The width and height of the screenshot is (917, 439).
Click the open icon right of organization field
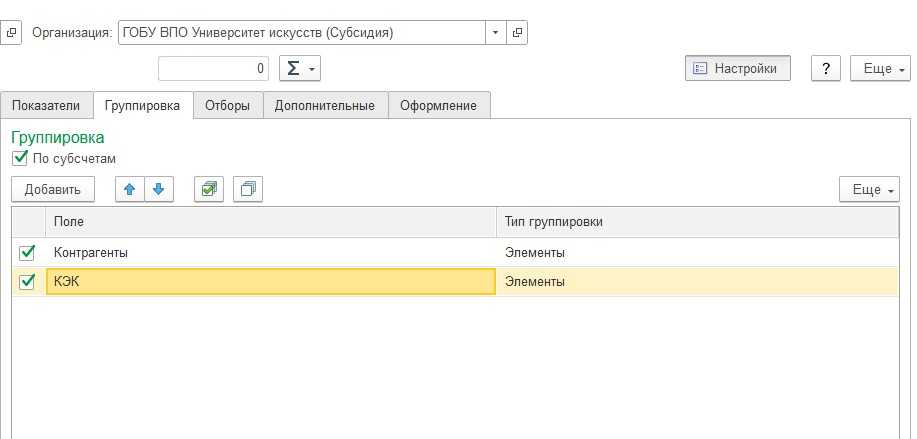[517, 32]
